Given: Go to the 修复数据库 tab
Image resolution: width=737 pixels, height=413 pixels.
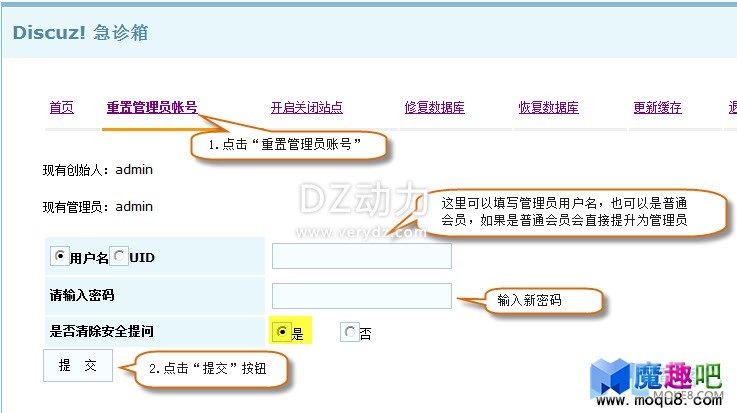Looking at the screenshot, I should click(434, 108).
